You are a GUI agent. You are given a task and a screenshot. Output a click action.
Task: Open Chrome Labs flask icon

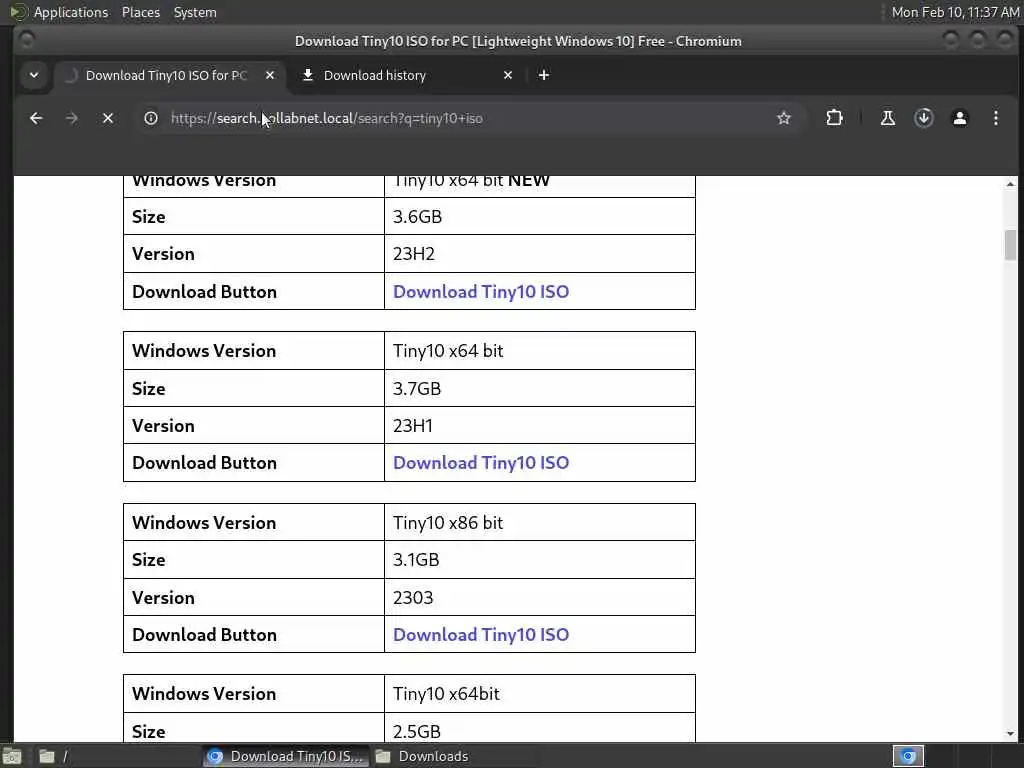click(888, 118)
